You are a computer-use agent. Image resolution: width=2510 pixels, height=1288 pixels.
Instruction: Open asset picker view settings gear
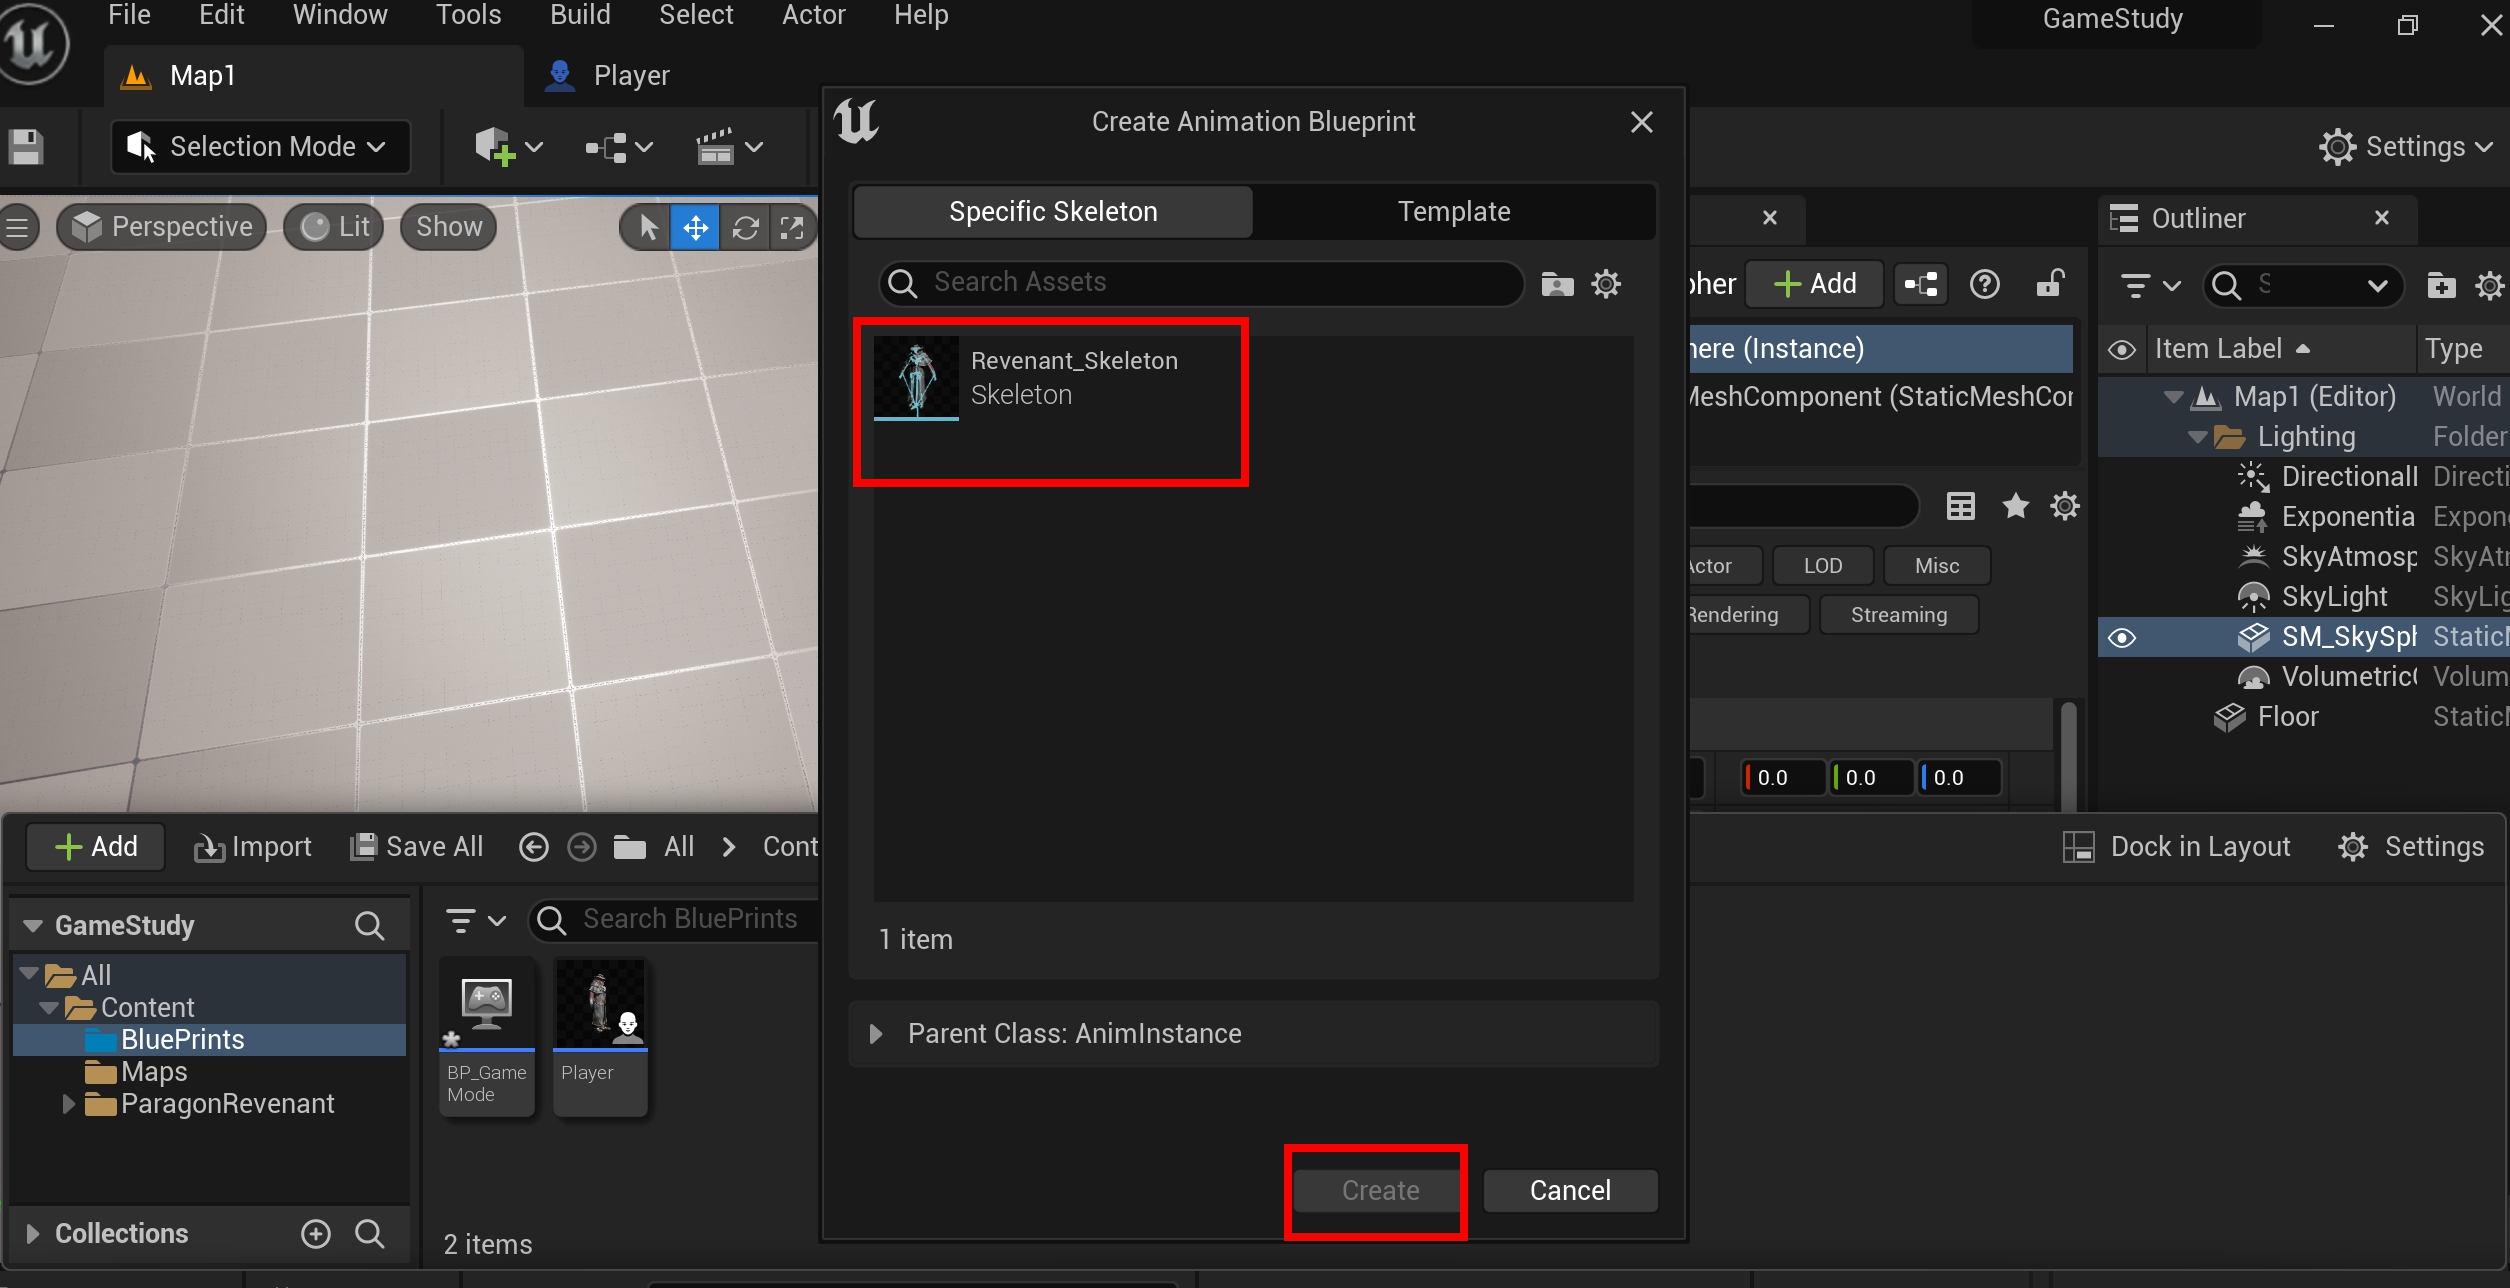coord(1606,284)
